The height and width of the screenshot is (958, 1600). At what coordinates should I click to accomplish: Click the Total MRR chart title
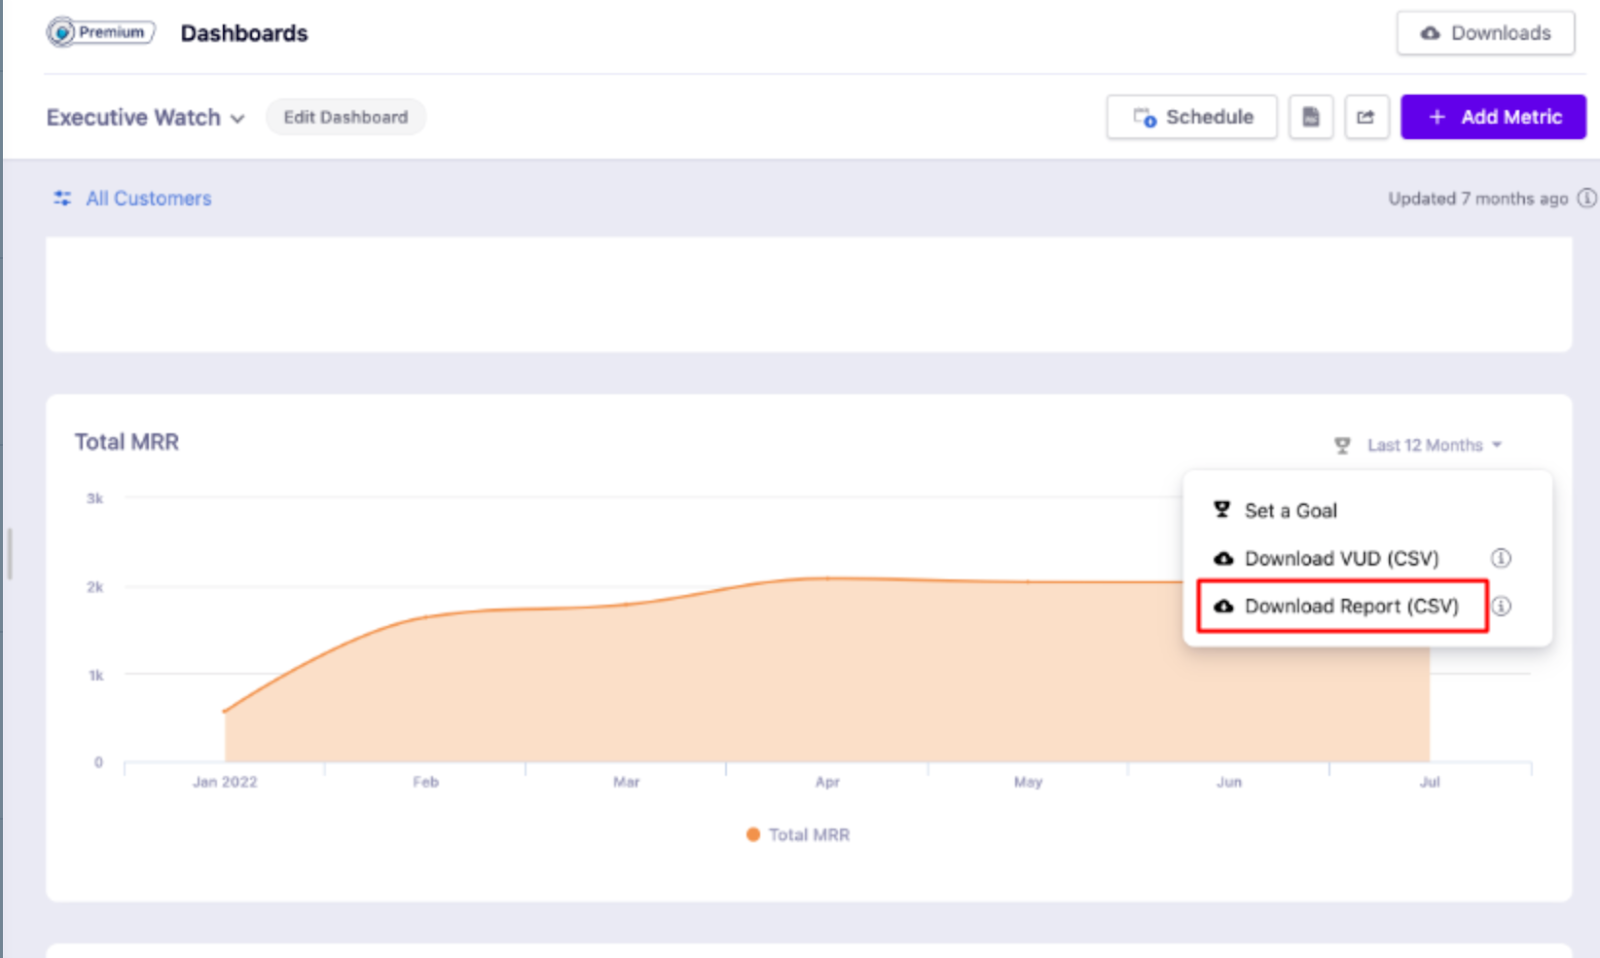click(x=127, y=442)
